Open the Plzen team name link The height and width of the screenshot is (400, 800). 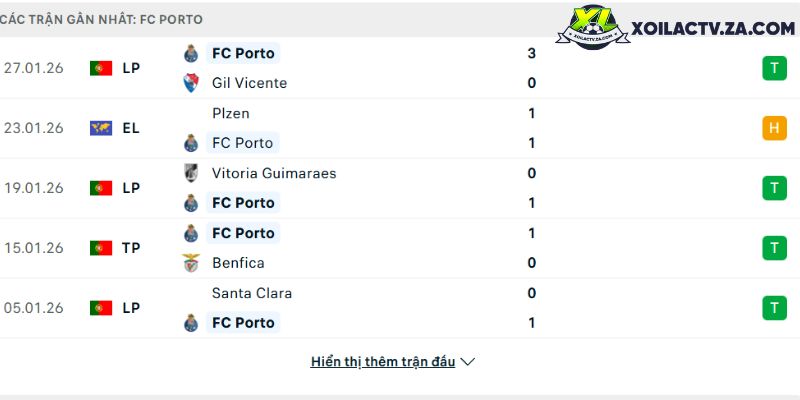231,113
